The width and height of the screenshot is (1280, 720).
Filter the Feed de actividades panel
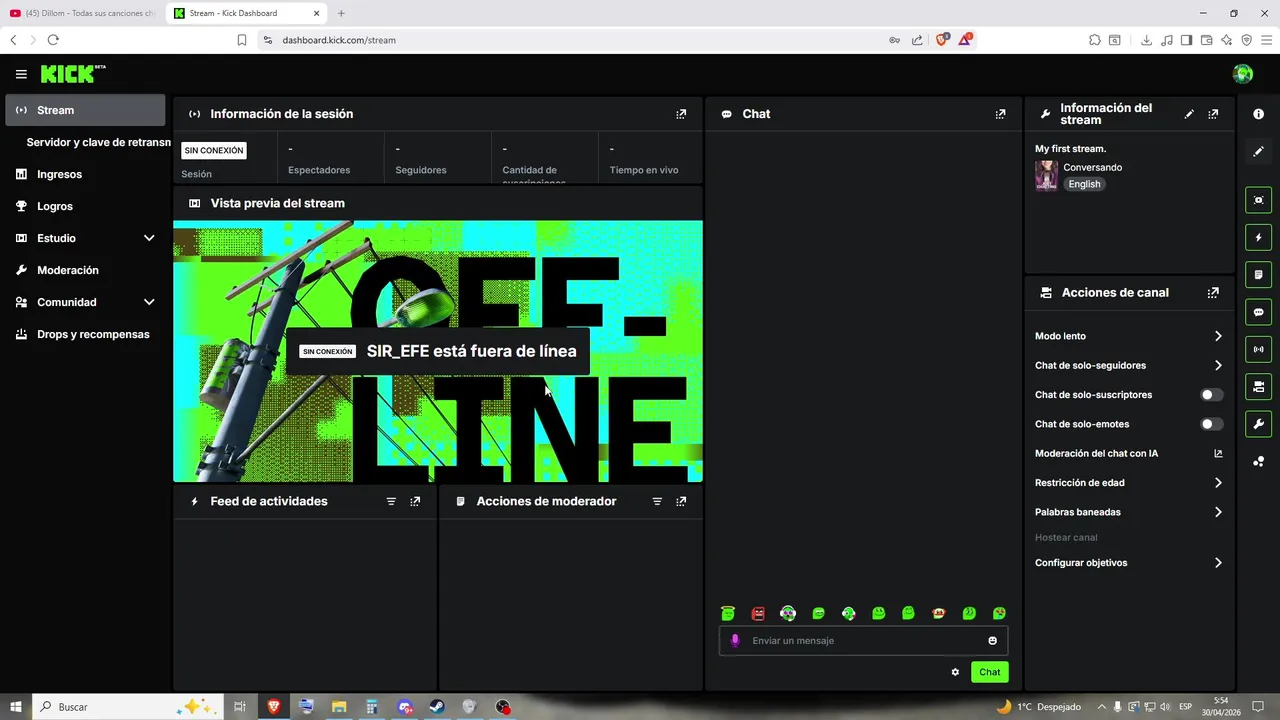(x=391, y=501)
